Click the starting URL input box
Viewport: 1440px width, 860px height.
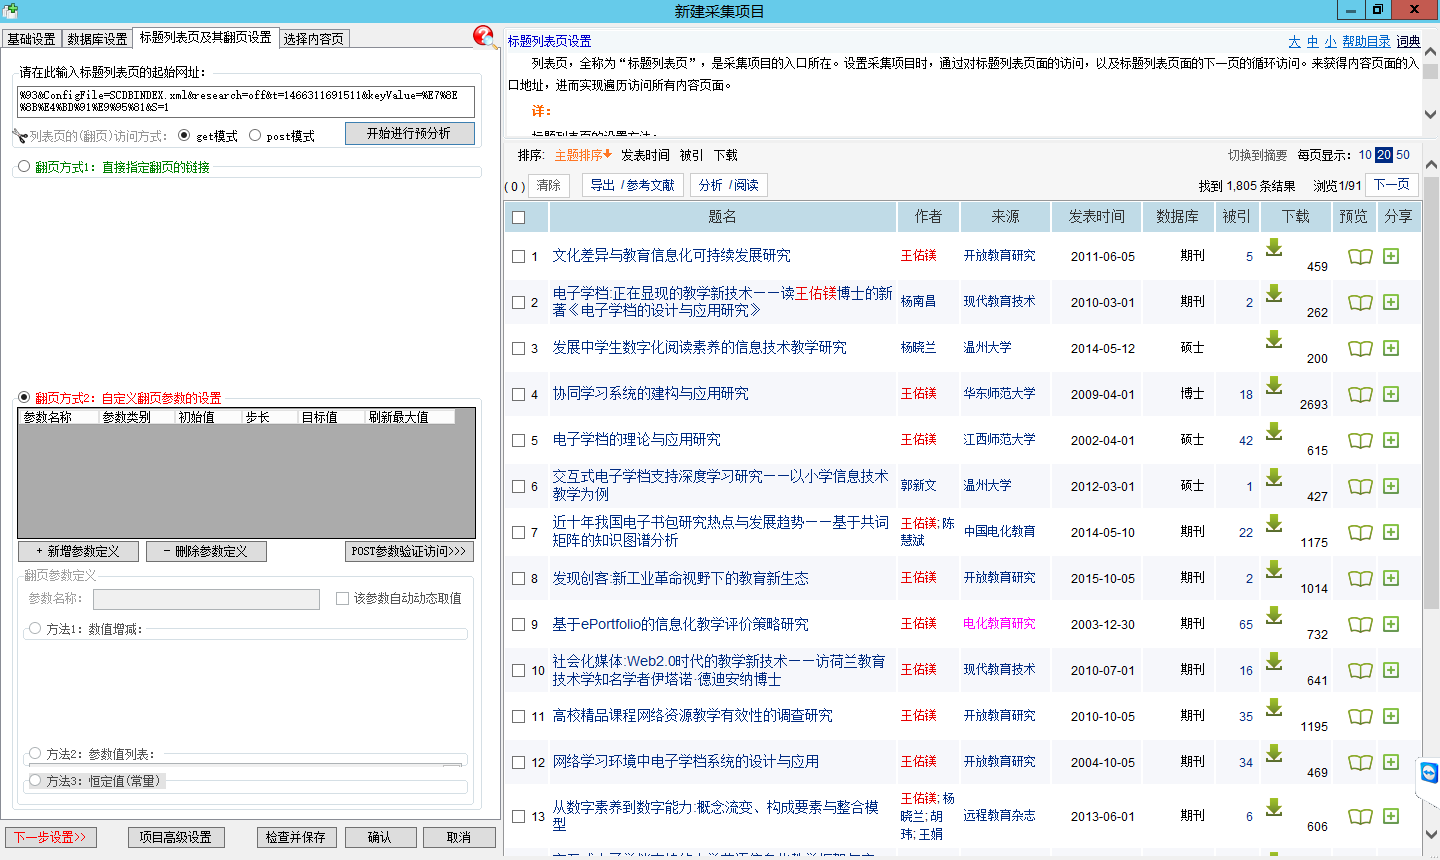click(x=246, y=101)
